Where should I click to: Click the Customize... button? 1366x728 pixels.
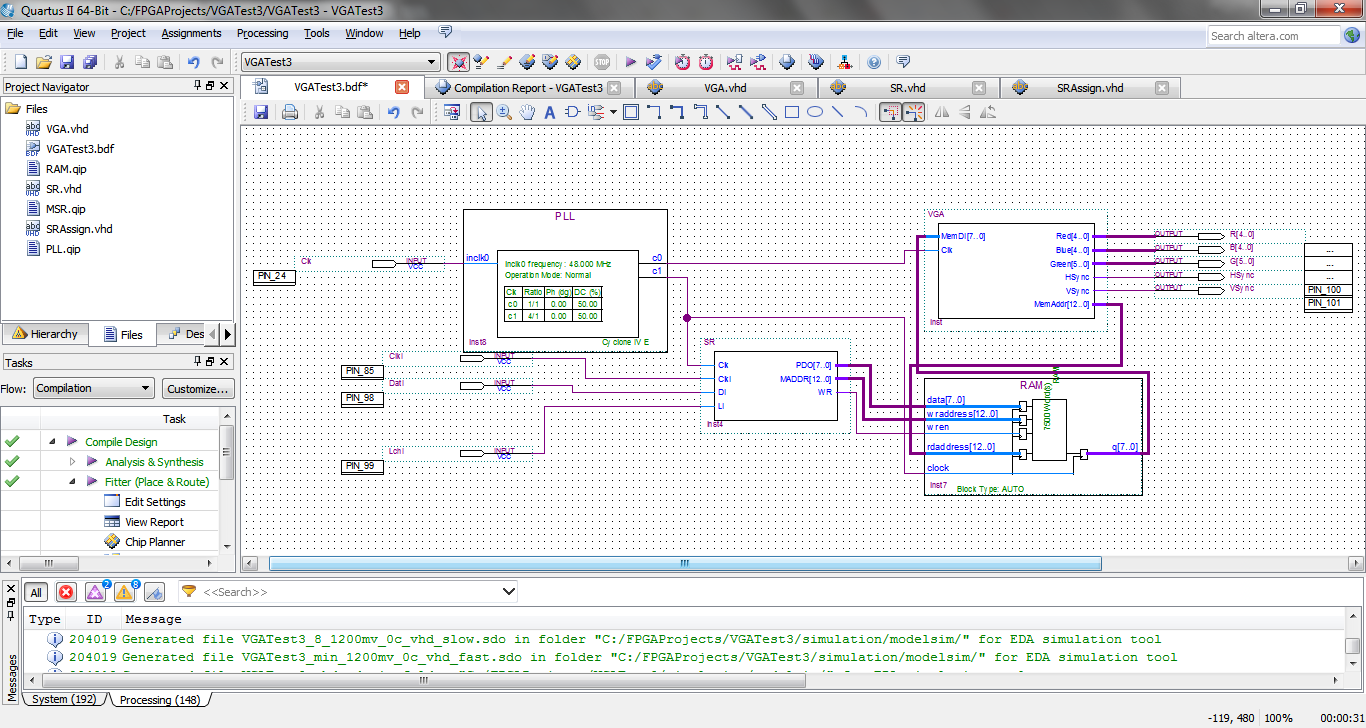tap(198, 388)
